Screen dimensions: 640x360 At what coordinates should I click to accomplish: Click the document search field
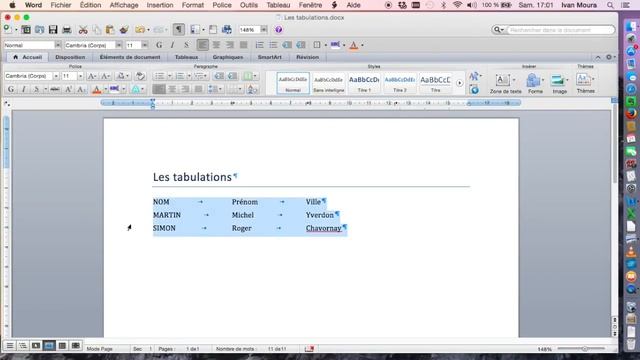(560, 30)
